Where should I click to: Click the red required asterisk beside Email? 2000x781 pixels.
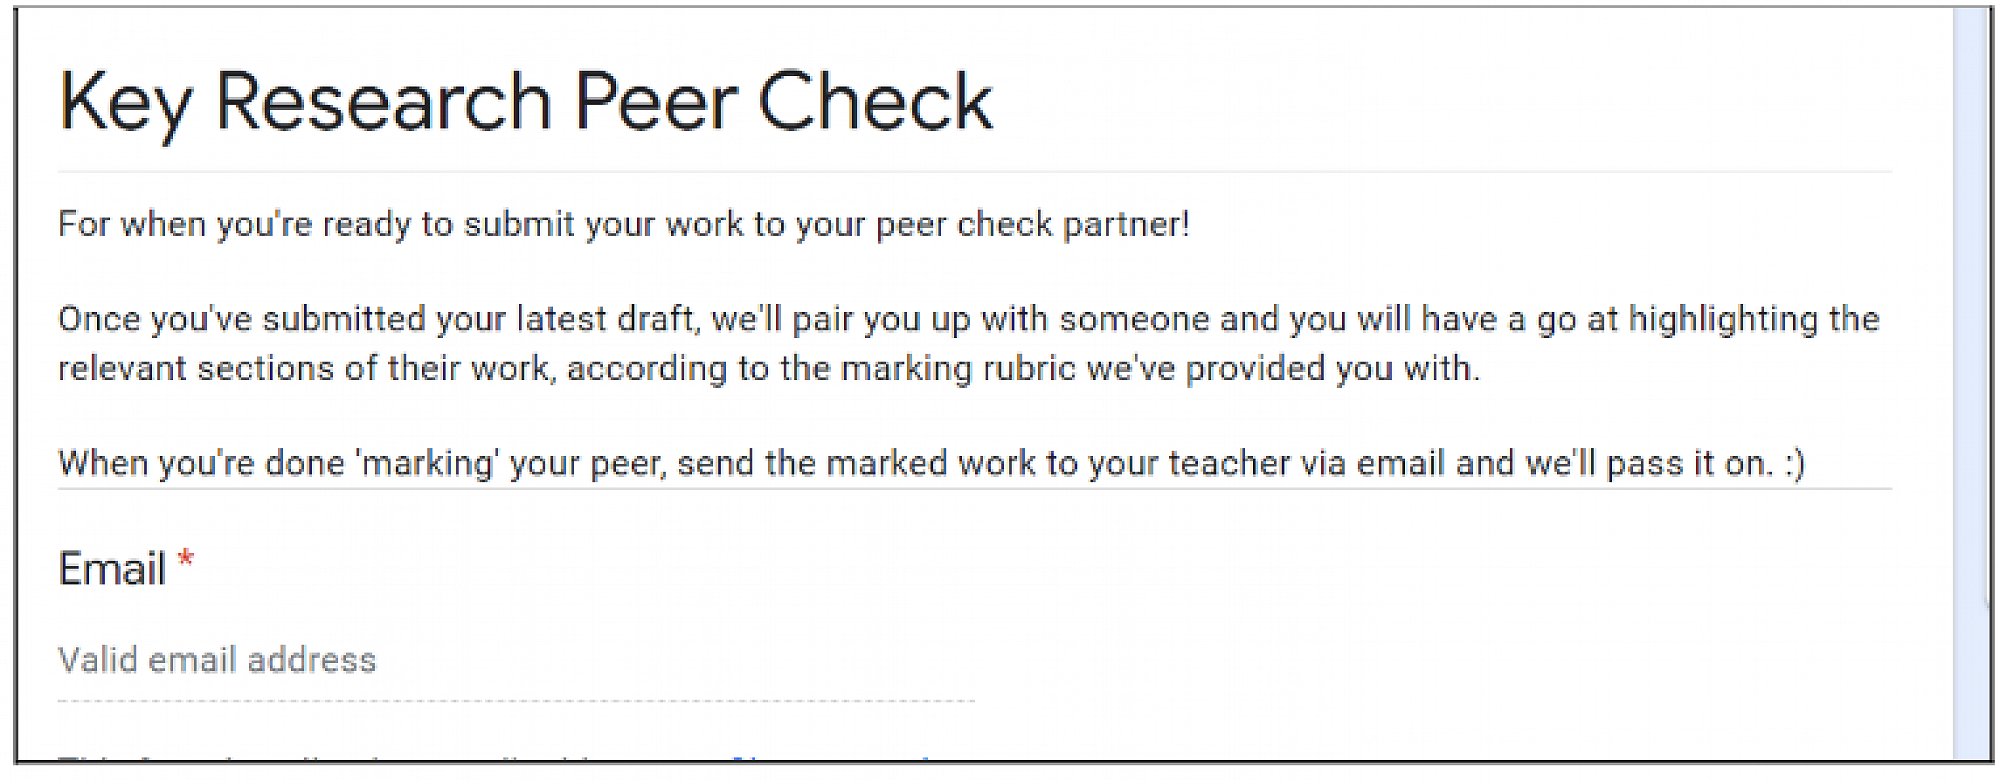pos(185,559)
